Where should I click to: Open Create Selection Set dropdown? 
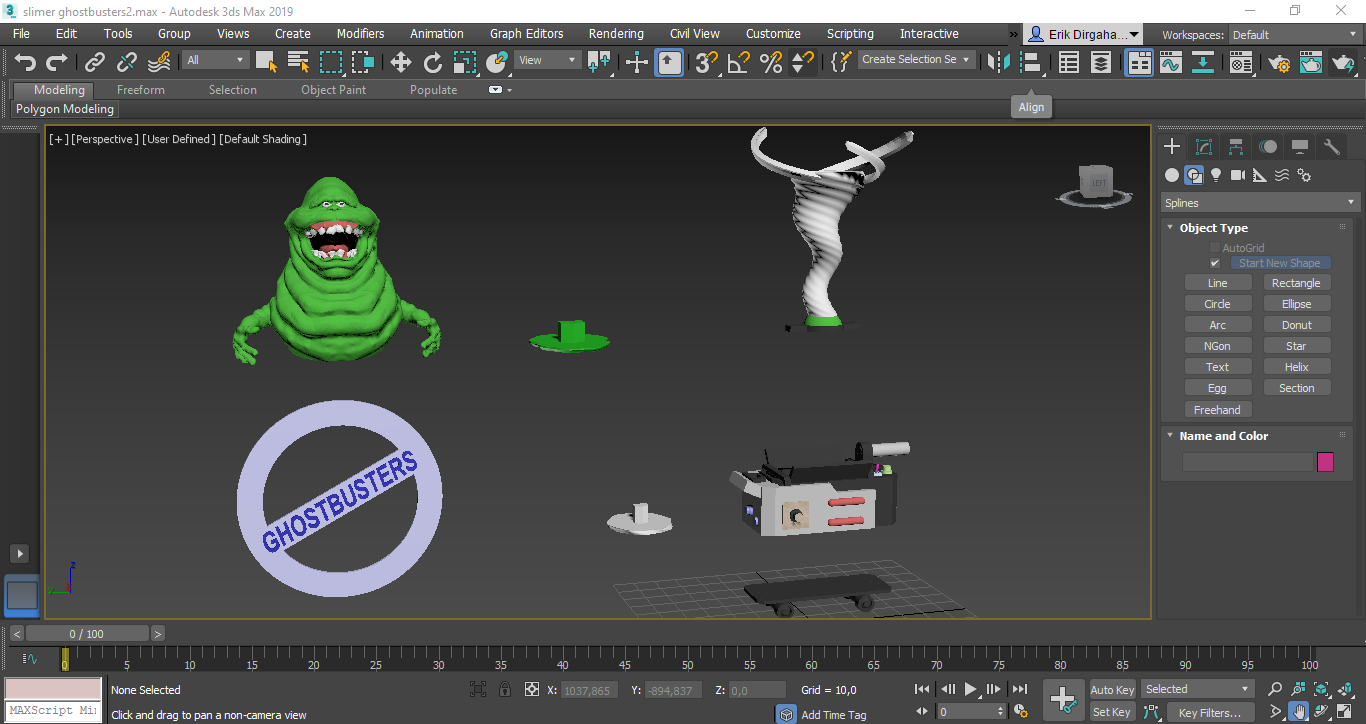(916, 60)
